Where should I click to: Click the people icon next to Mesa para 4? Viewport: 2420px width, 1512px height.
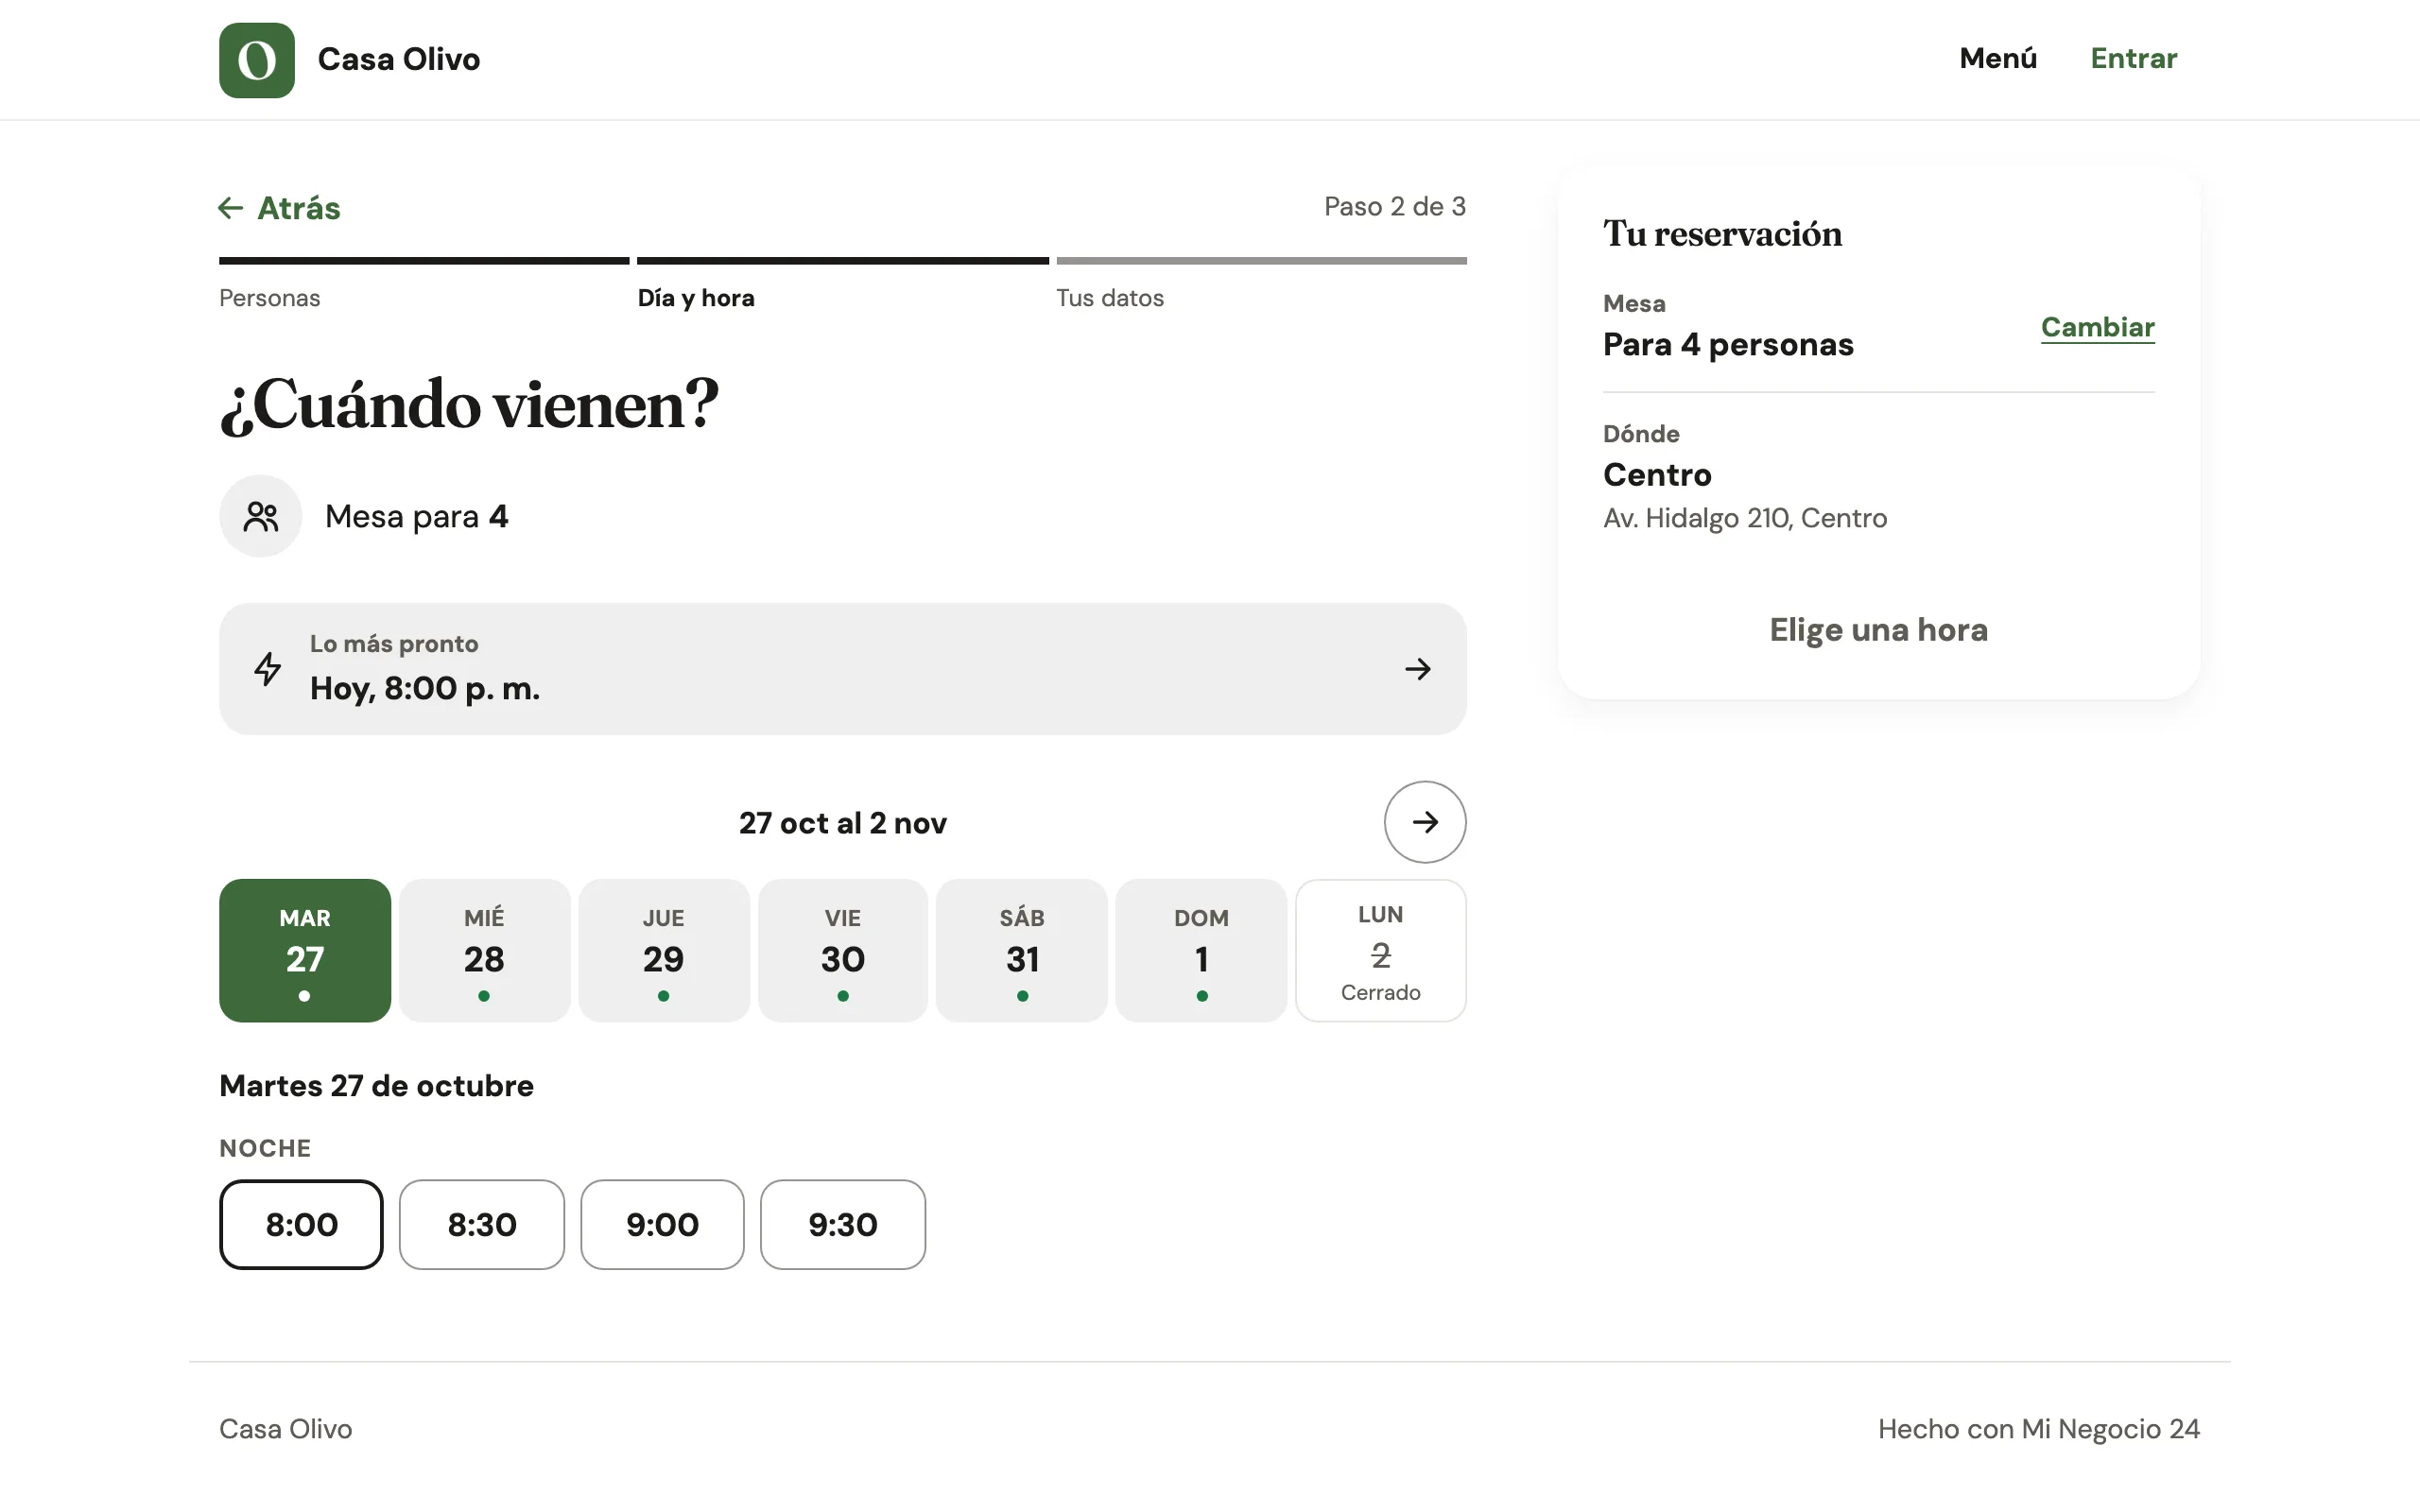261,516
